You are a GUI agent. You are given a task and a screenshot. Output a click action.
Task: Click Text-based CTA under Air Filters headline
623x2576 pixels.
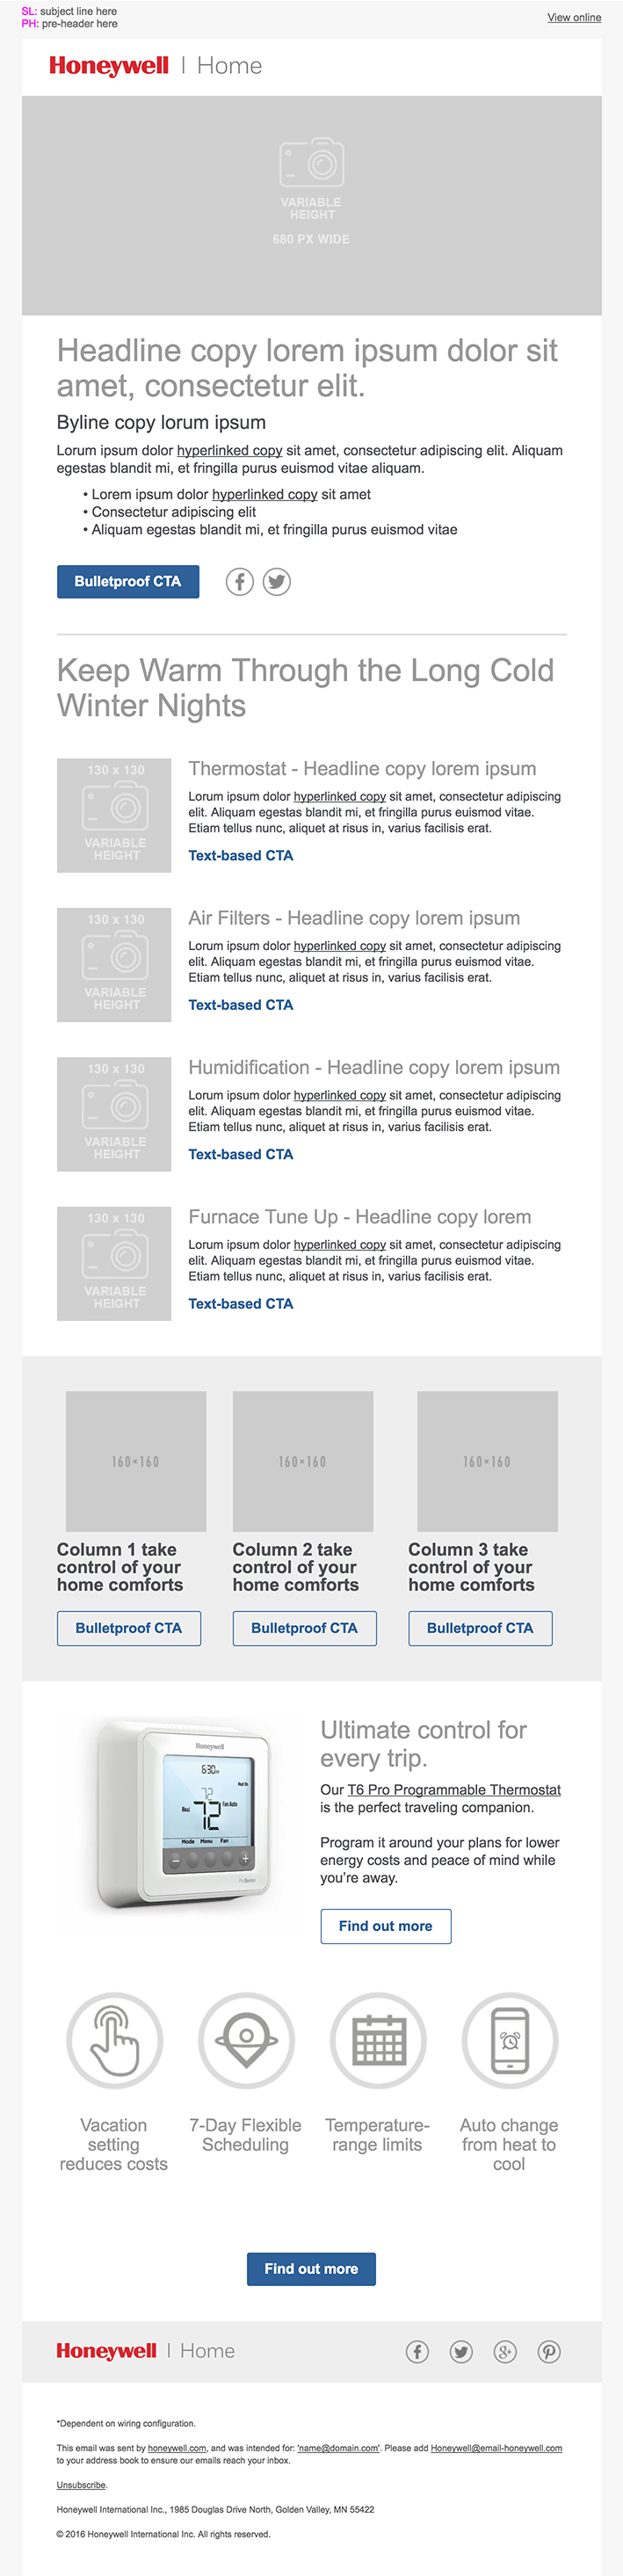click(x=241, y=1005)
